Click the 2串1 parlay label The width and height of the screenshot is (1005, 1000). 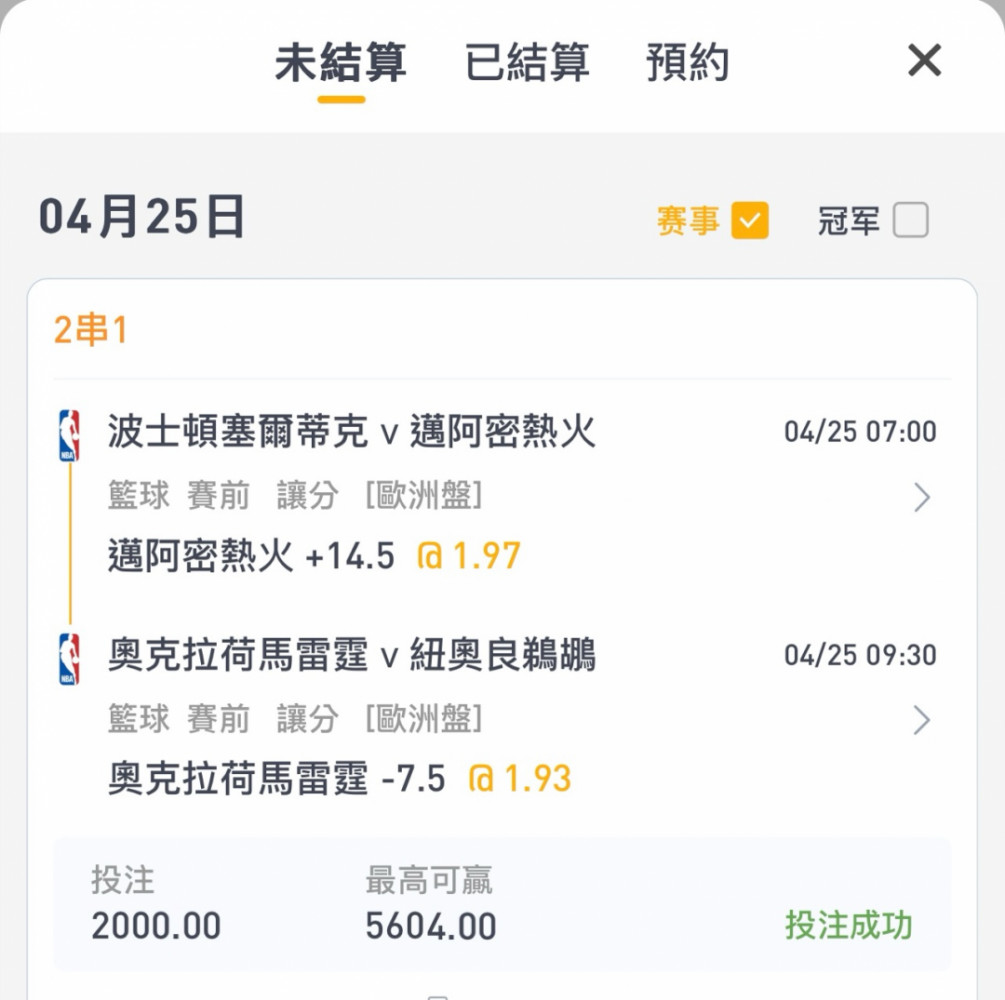pos(91,329)
